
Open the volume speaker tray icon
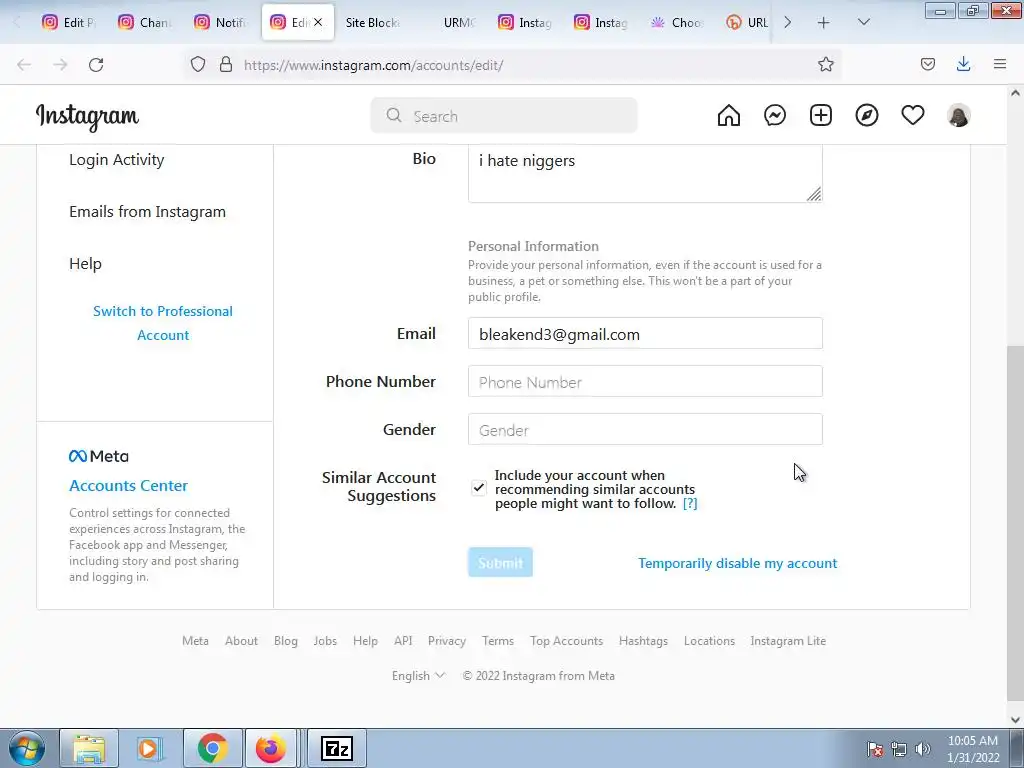point(922,749)
